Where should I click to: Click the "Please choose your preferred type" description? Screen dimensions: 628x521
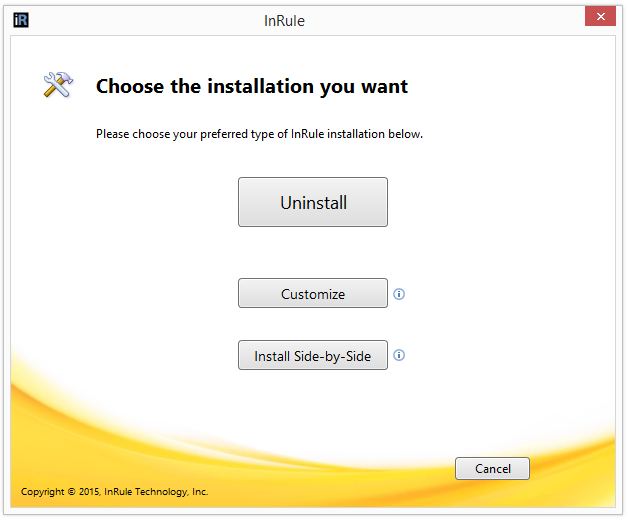(259, 134)
